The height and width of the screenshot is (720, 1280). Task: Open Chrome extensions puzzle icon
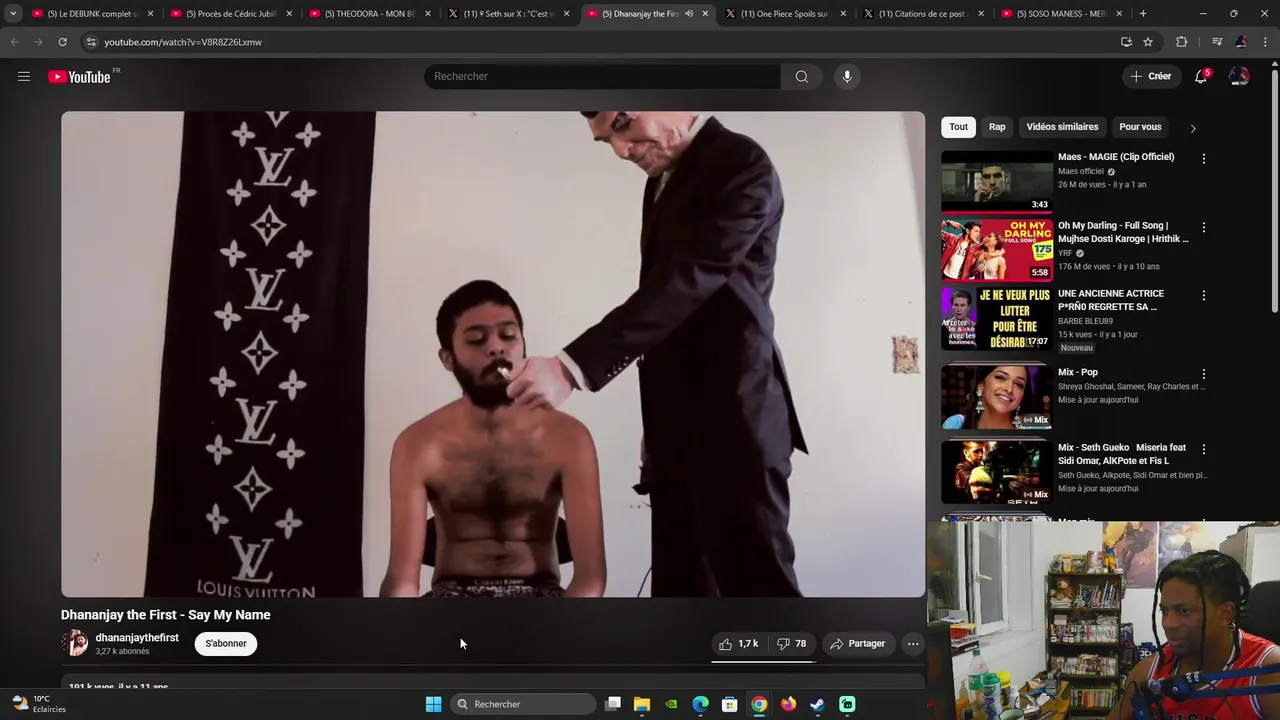1182,42
